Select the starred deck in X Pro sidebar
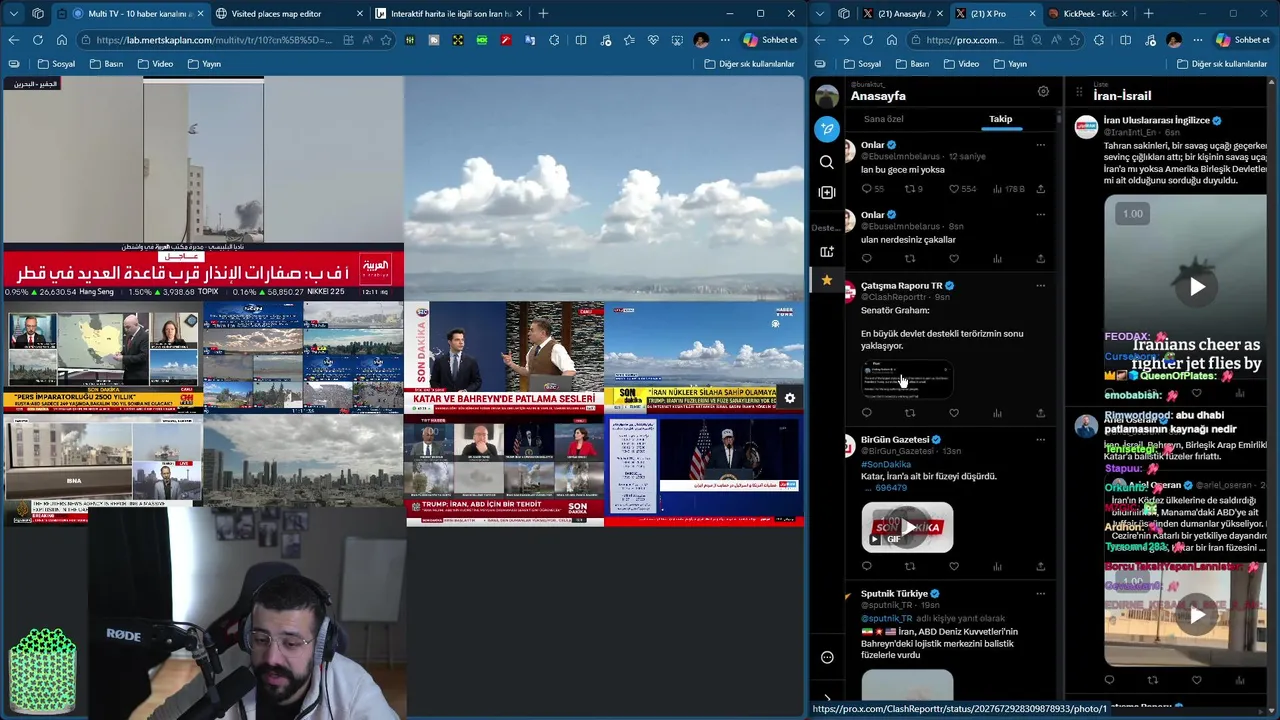This screenshot has width=1280, height=720. (x=827, y=280)
